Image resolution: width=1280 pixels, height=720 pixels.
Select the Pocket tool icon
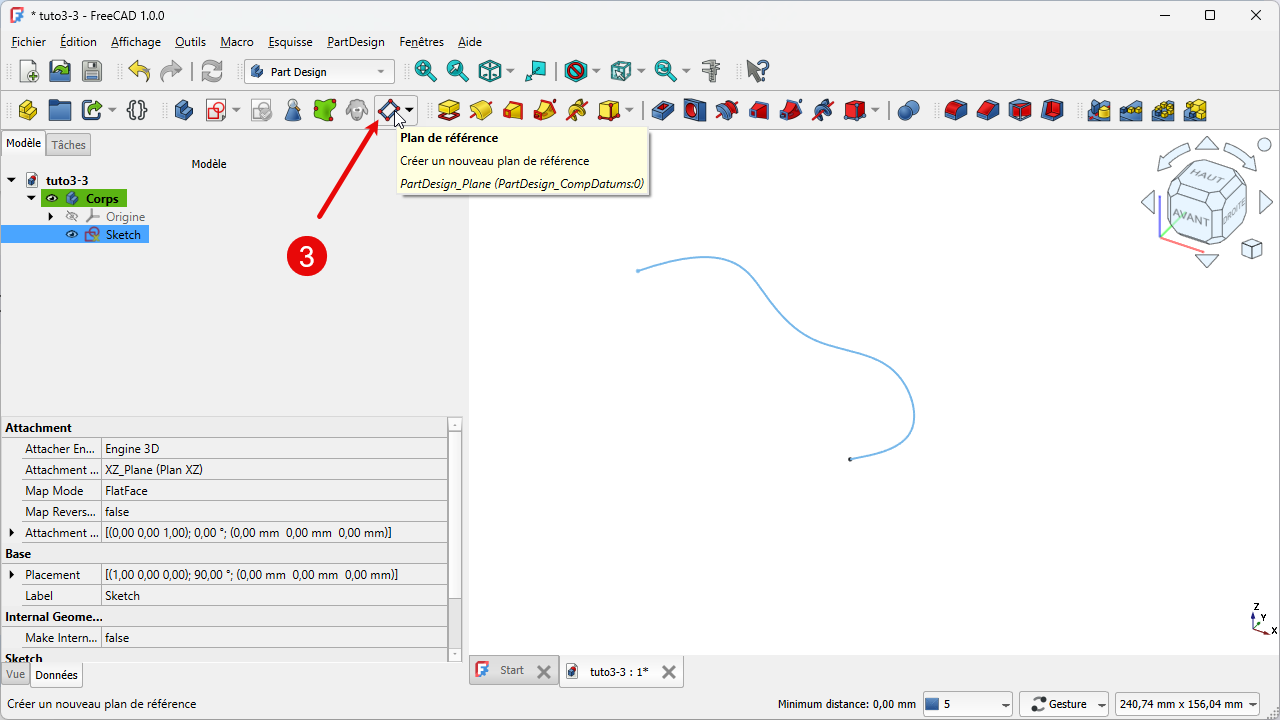pos(662,110)
